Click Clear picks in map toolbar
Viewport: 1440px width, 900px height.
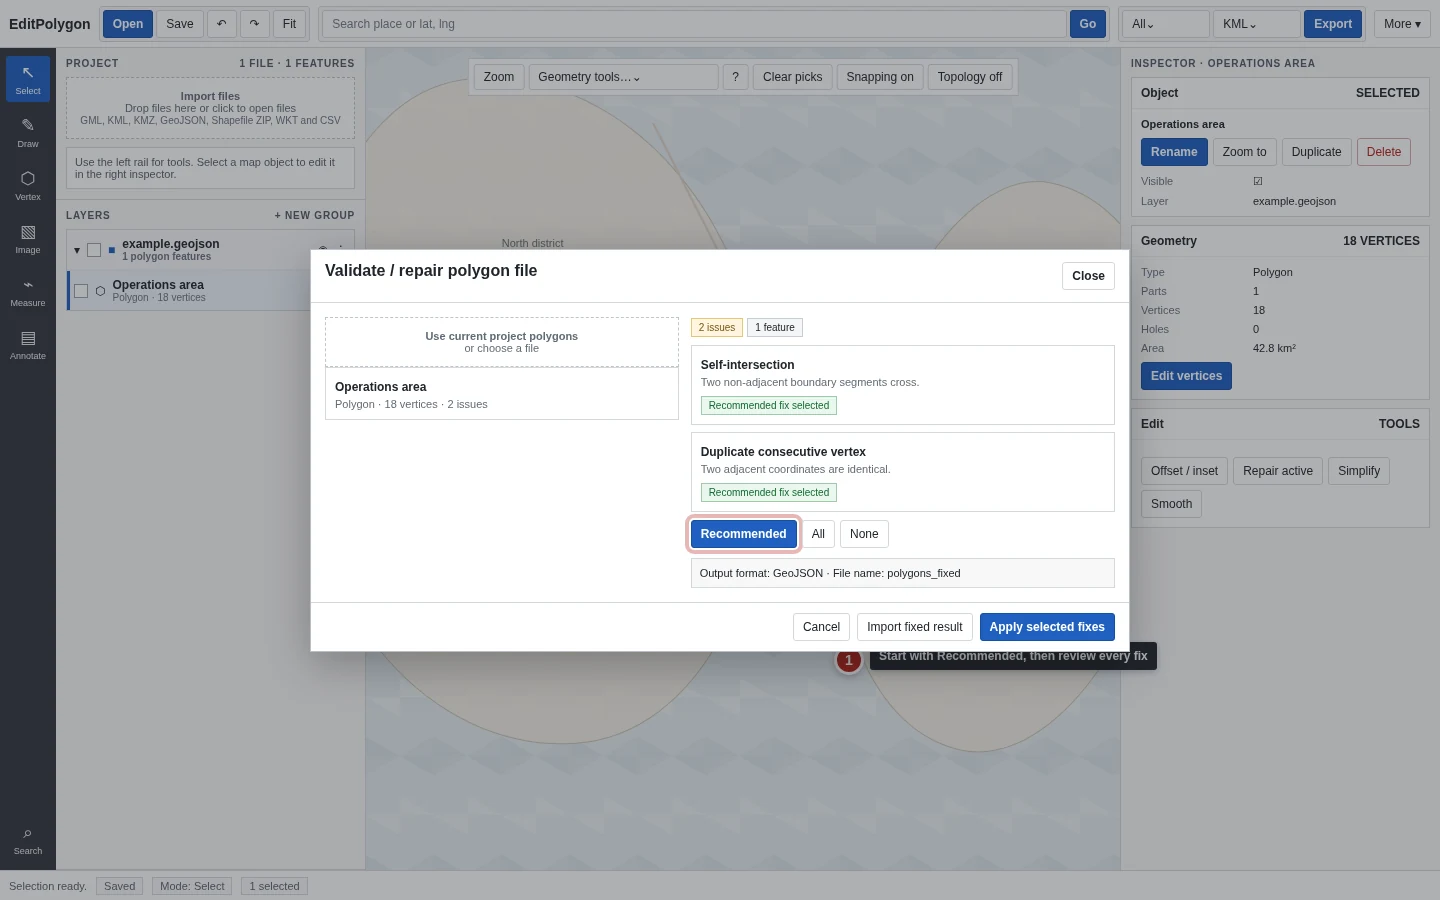(x=793, y=77)
